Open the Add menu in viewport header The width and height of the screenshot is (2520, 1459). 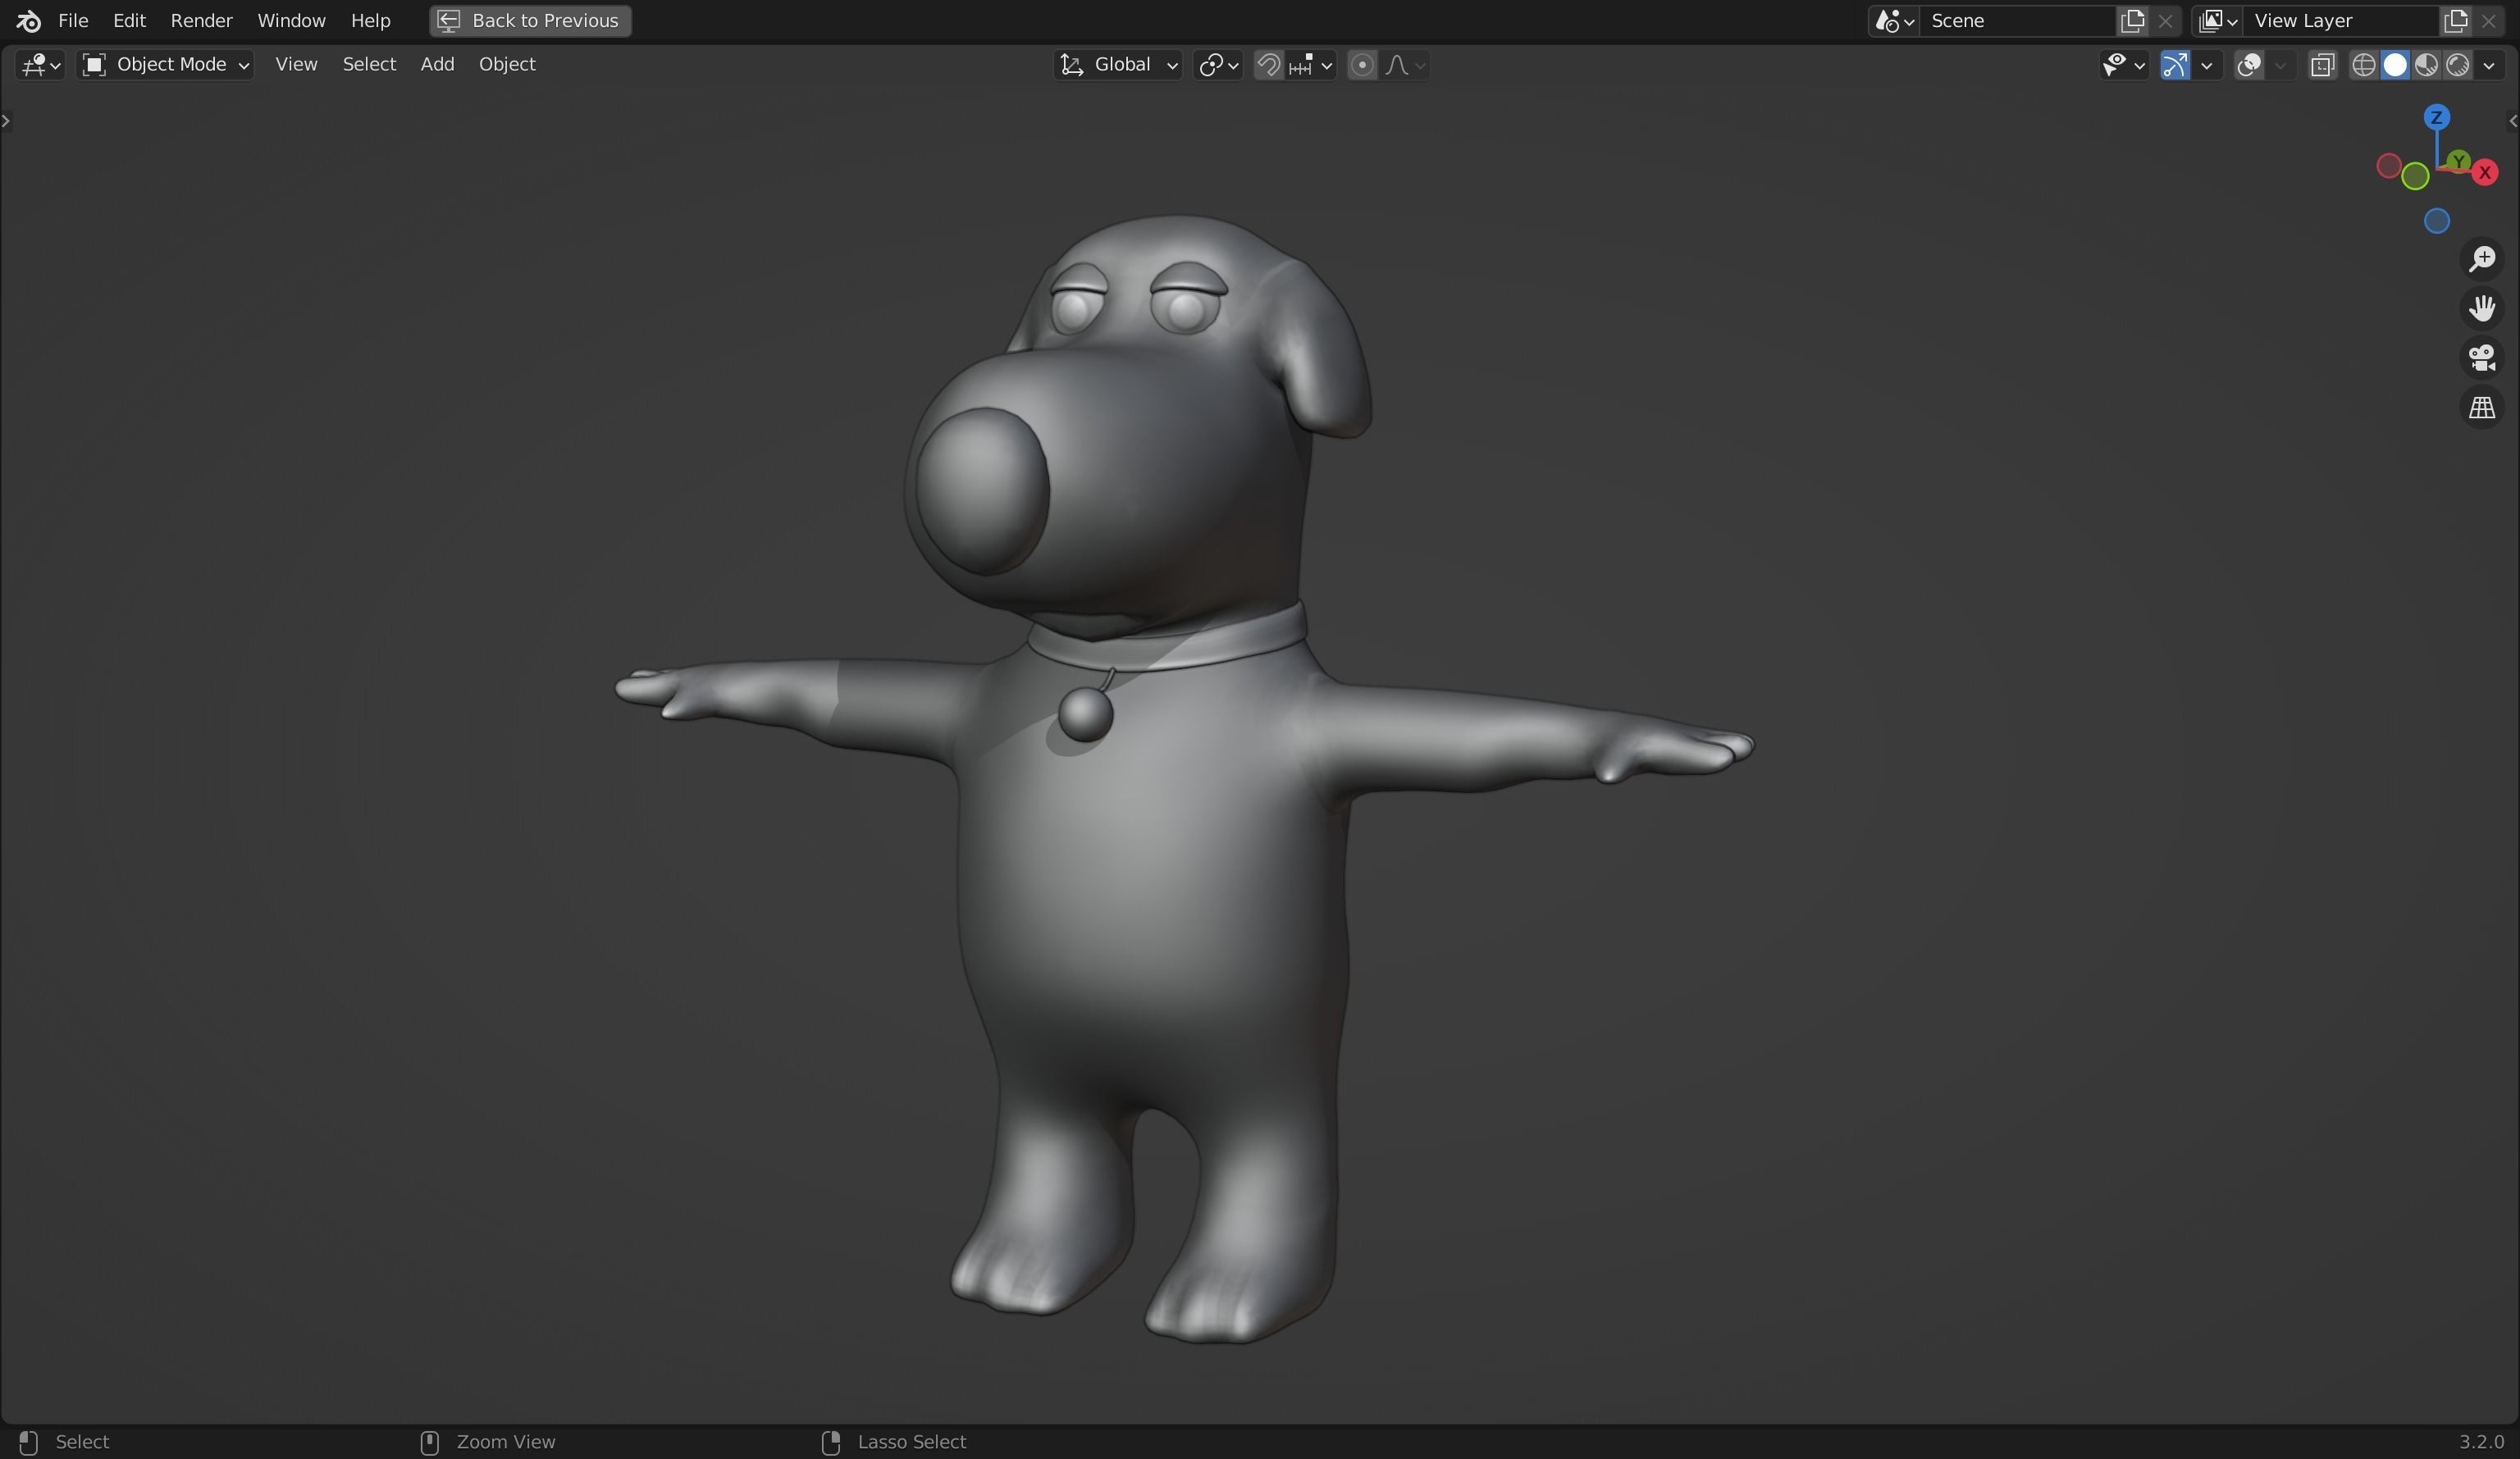(437, 64)
